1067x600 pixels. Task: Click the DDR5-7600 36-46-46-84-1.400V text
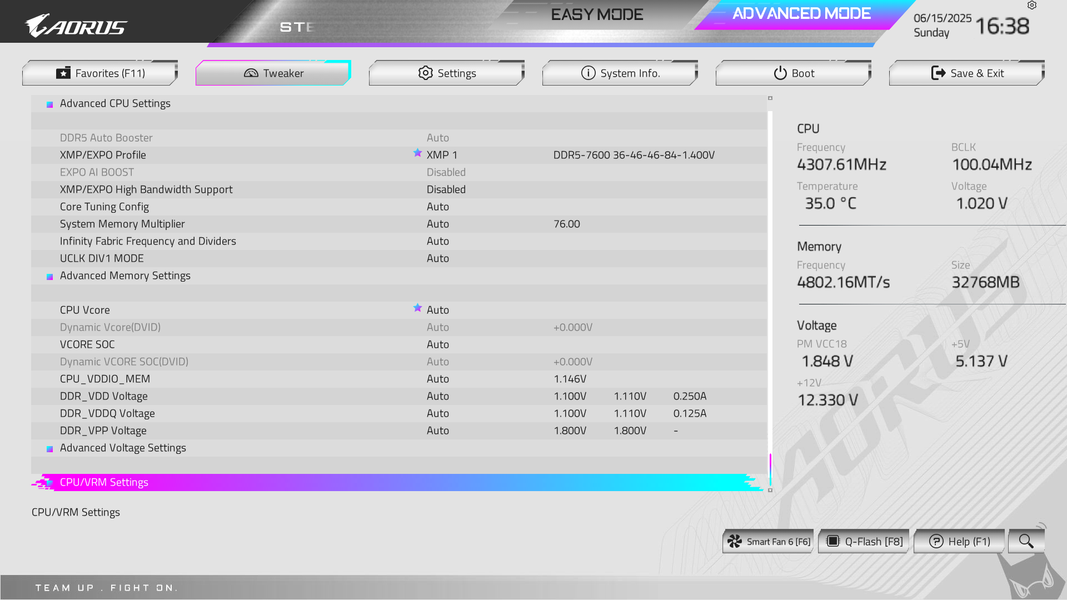point(634,155)
